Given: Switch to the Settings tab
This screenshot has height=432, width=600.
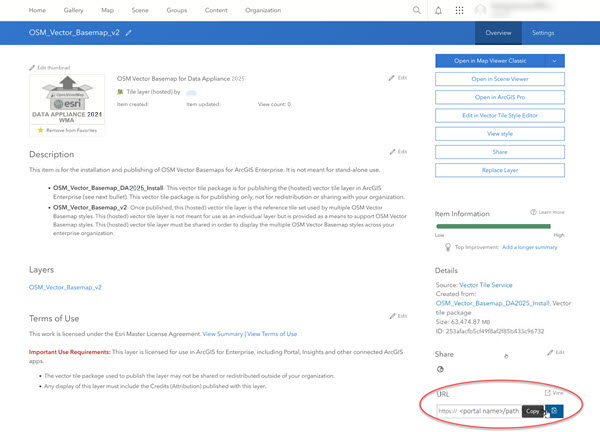Looking at the screenshot, I should coord(543,33).
